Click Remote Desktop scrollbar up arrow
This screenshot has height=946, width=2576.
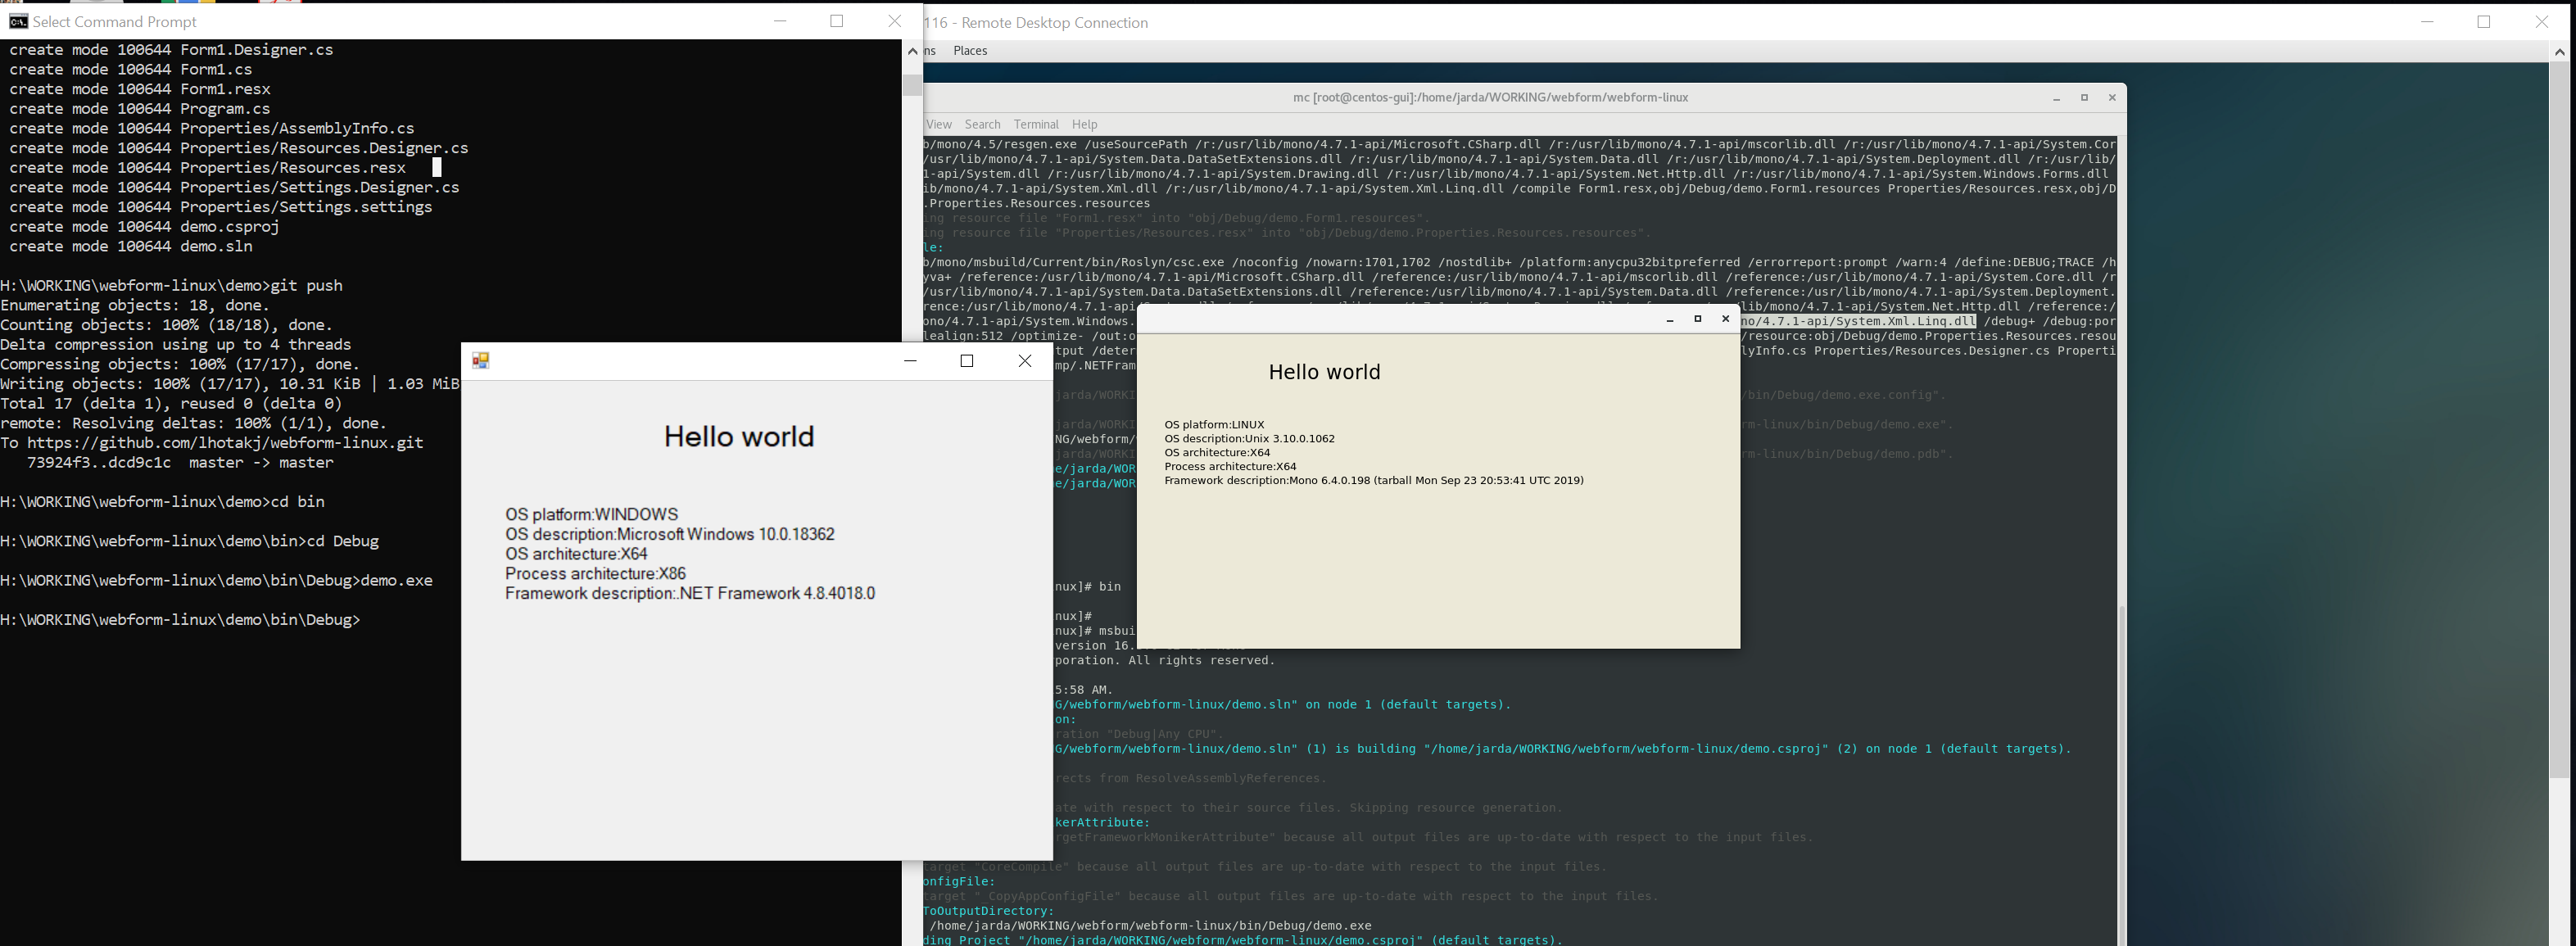click(2559, 51)
